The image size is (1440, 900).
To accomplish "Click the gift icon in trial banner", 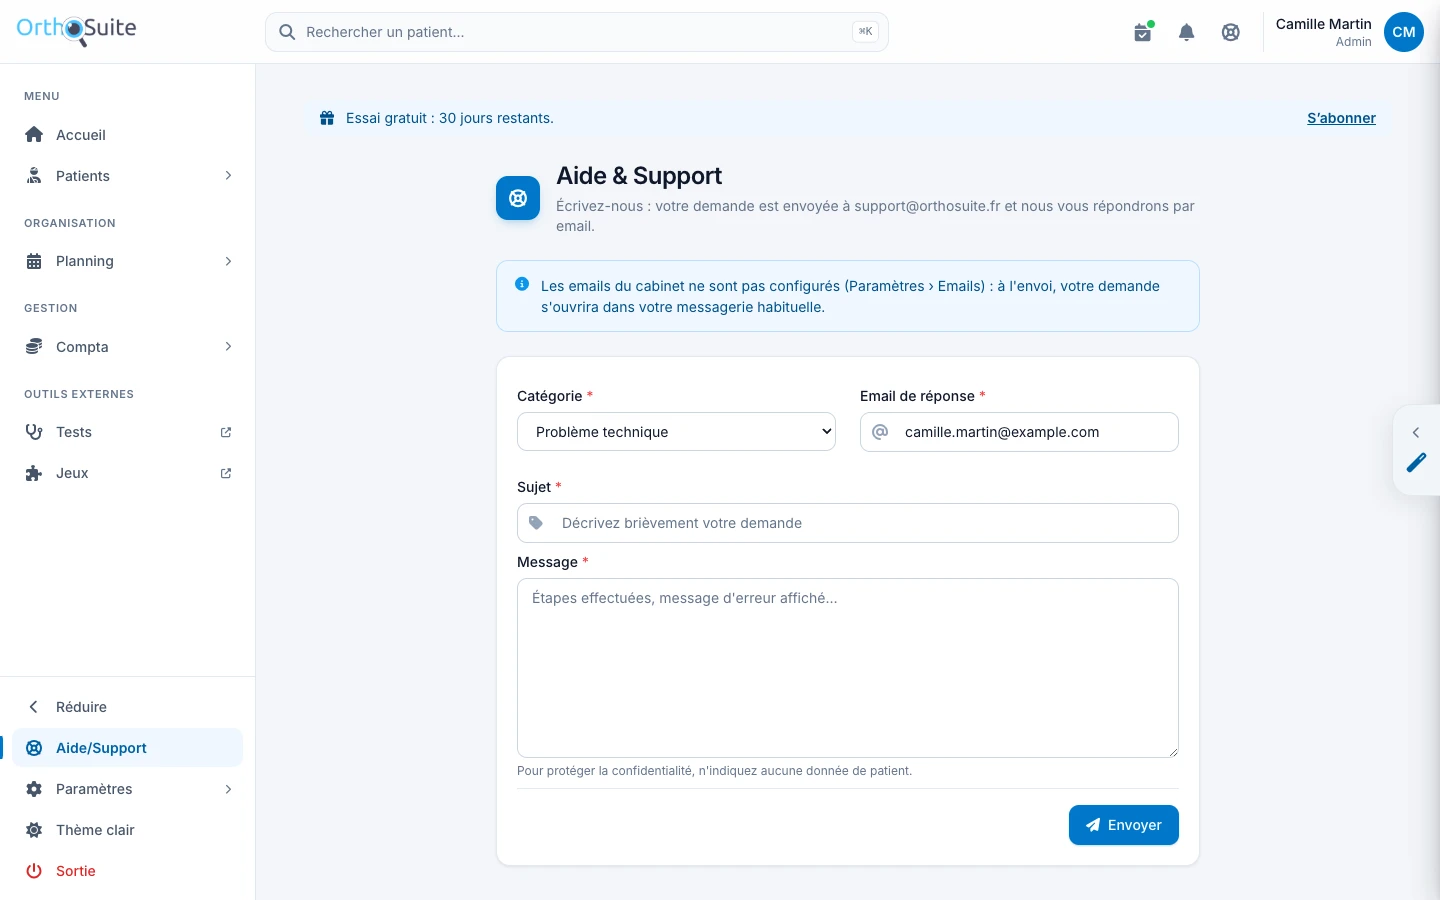I will 327,118.
